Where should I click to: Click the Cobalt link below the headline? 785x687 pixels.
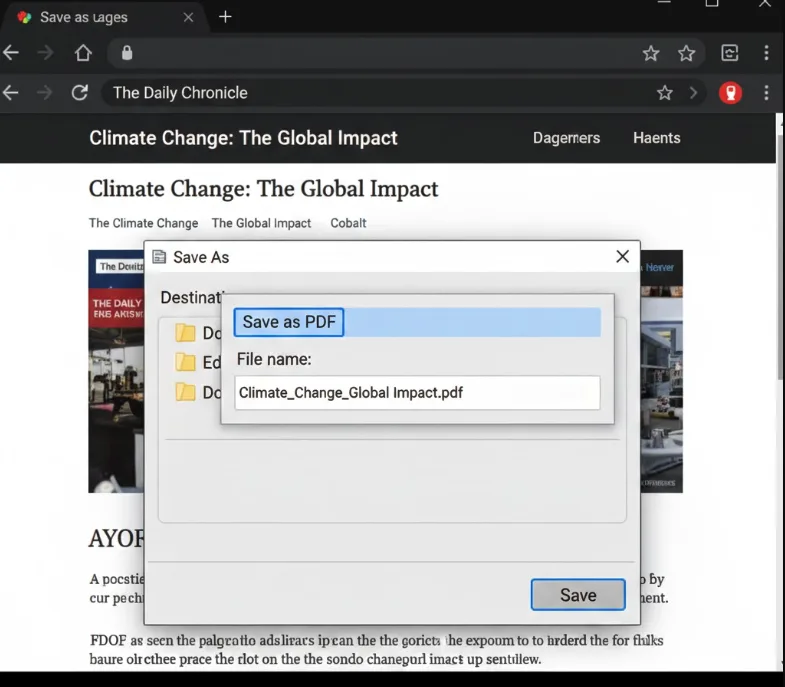(348, 223)
